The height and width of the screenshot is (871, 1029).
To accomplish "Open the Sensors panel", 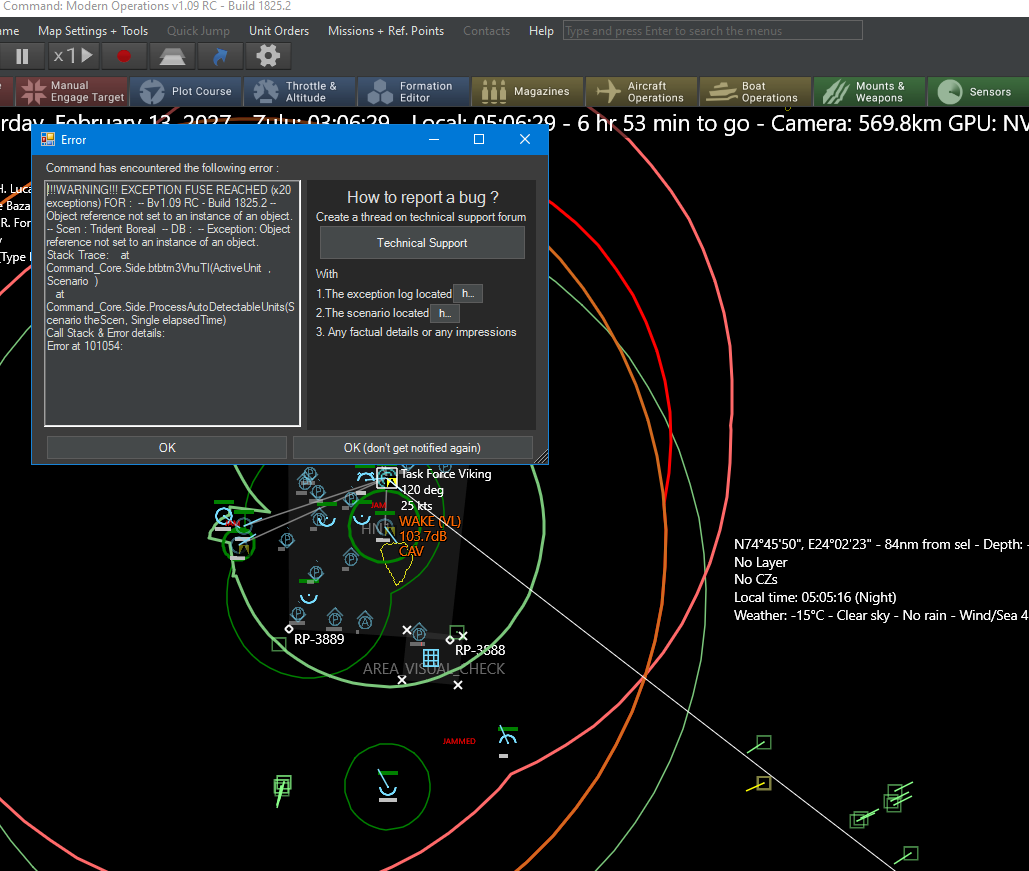I will click(x=979, y=91).
